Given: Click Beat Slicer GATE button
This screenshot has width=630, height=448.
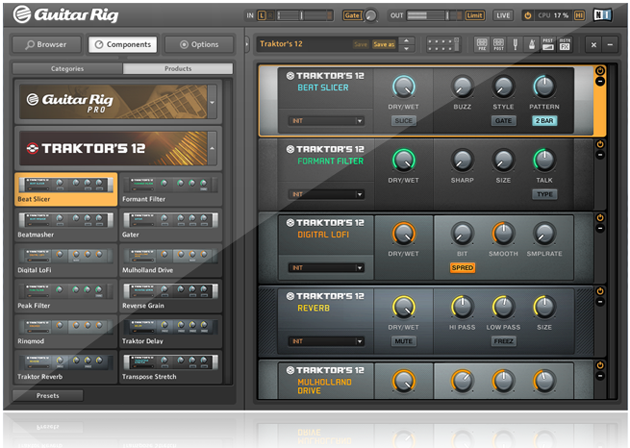Looking at the screenshot, I should (503, 121).
